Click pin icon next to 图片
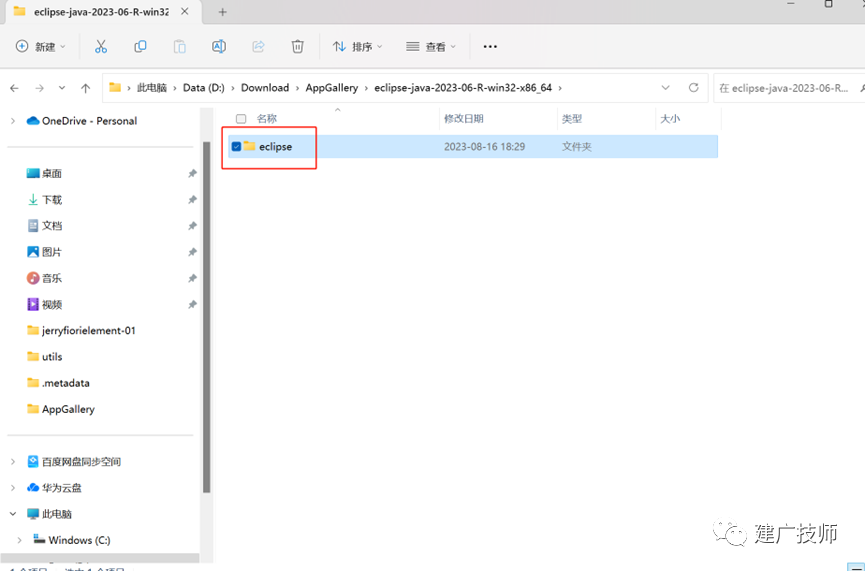The width and height of the screenshot is (865, 571). pos(192,252)
